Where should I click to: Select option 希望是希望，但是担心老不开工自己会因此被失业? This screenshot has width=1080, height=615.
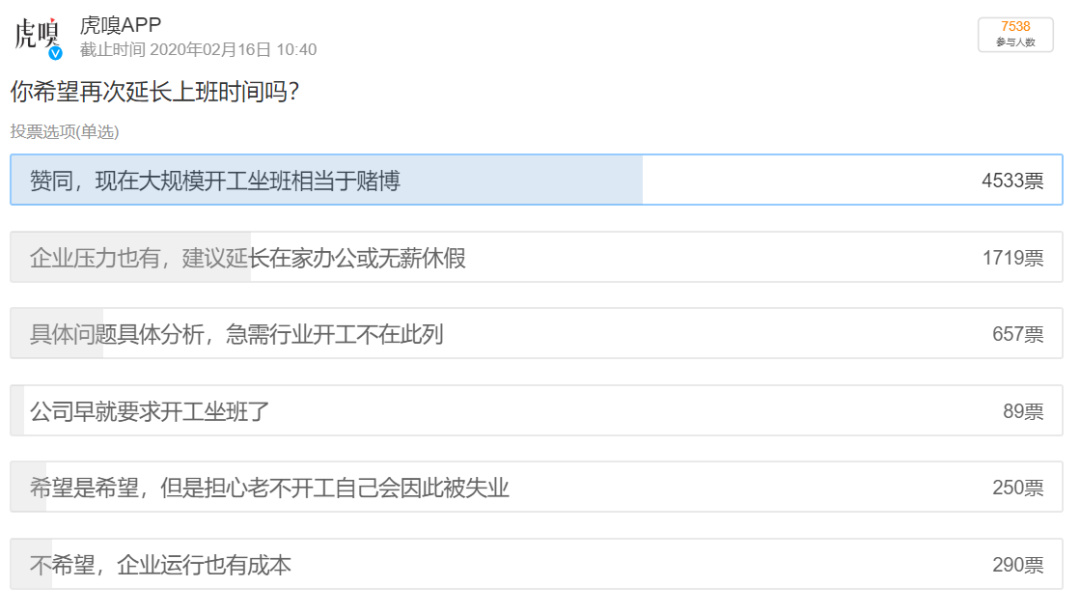tap(270, 488)
